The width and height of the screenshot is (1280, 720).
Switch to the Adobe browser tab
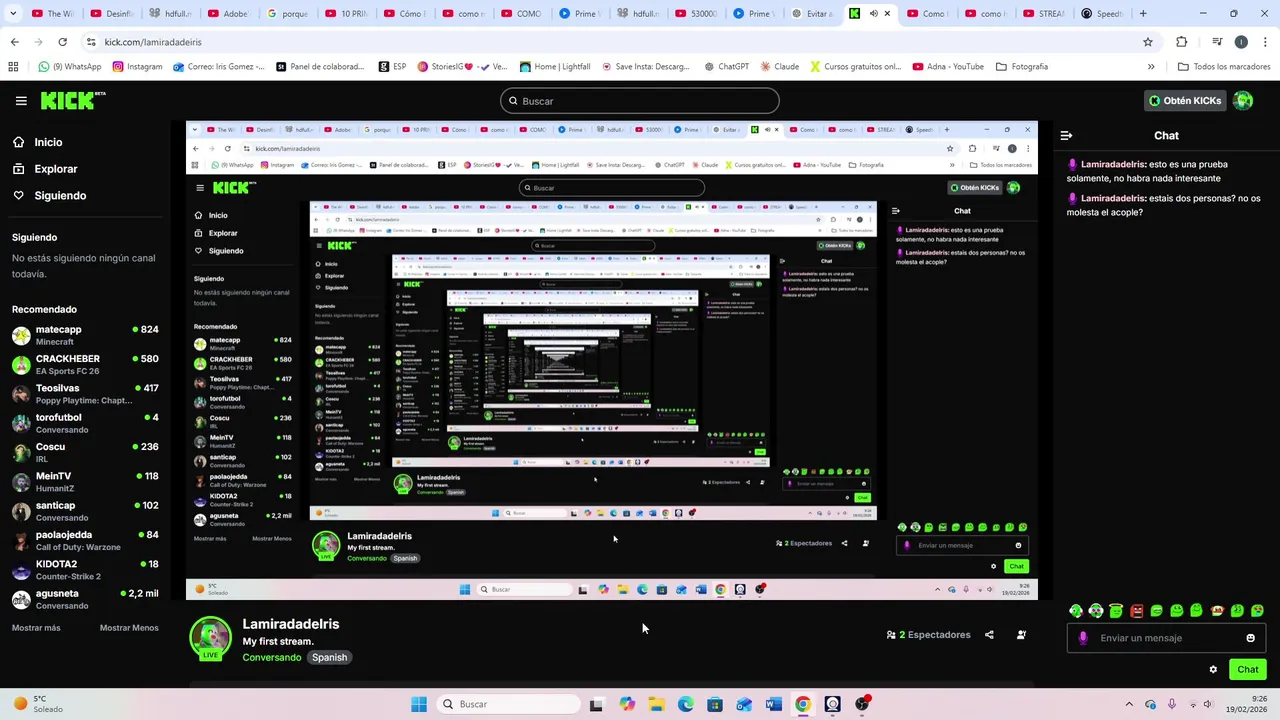click(230, 14)
